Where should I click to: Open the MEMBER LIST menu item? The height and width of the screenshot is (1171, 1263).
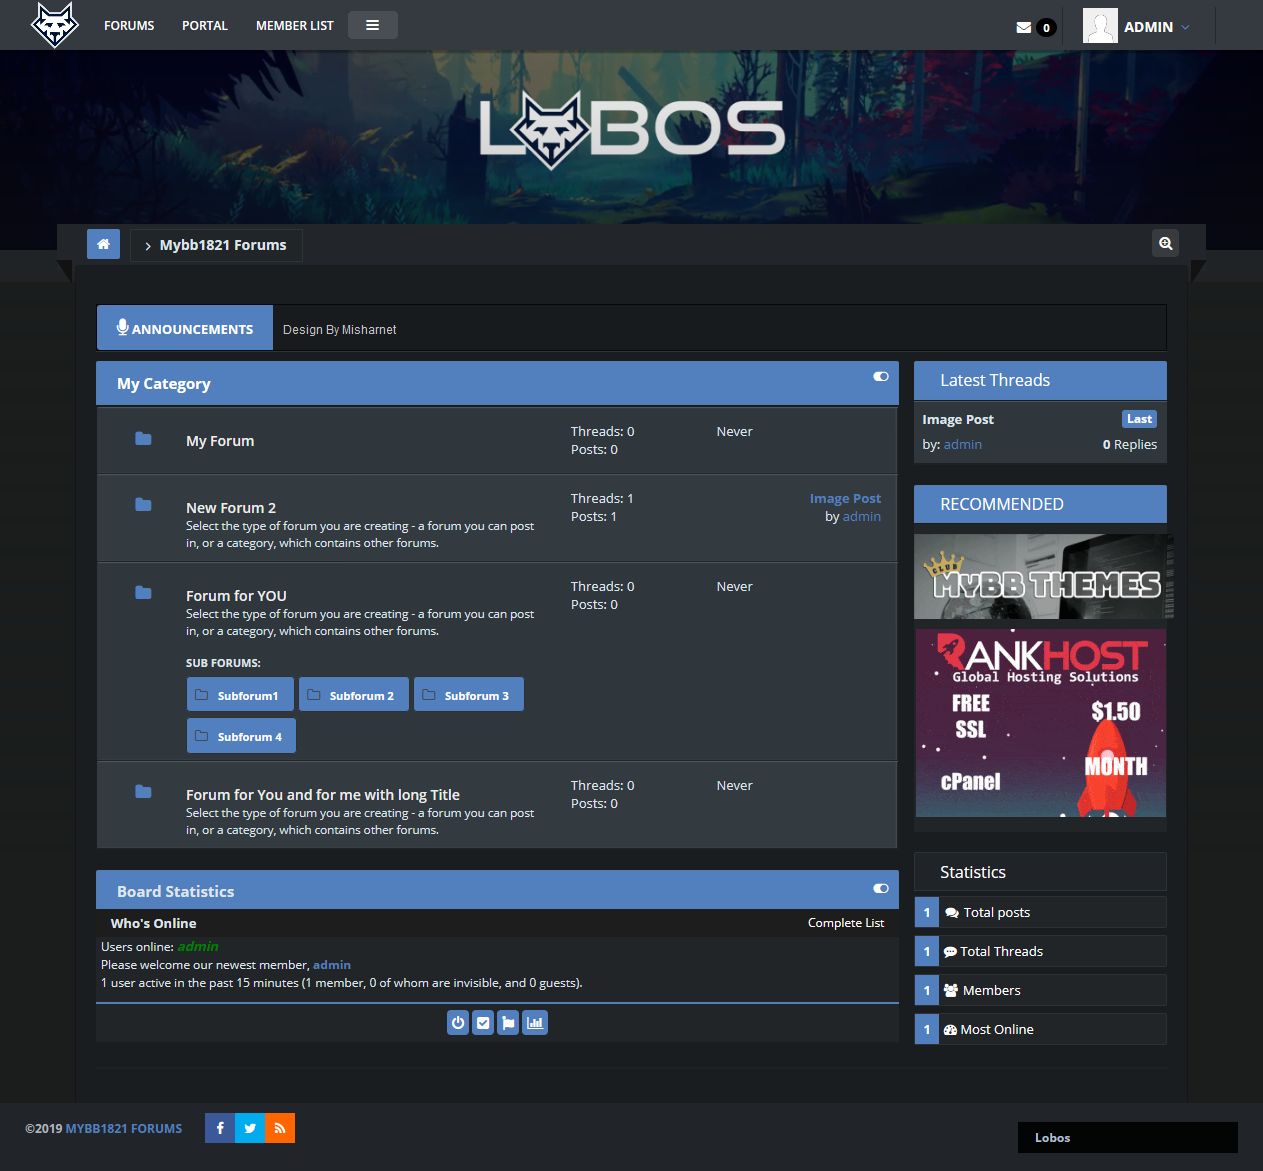pyautogui.click(x=294, y=26)
